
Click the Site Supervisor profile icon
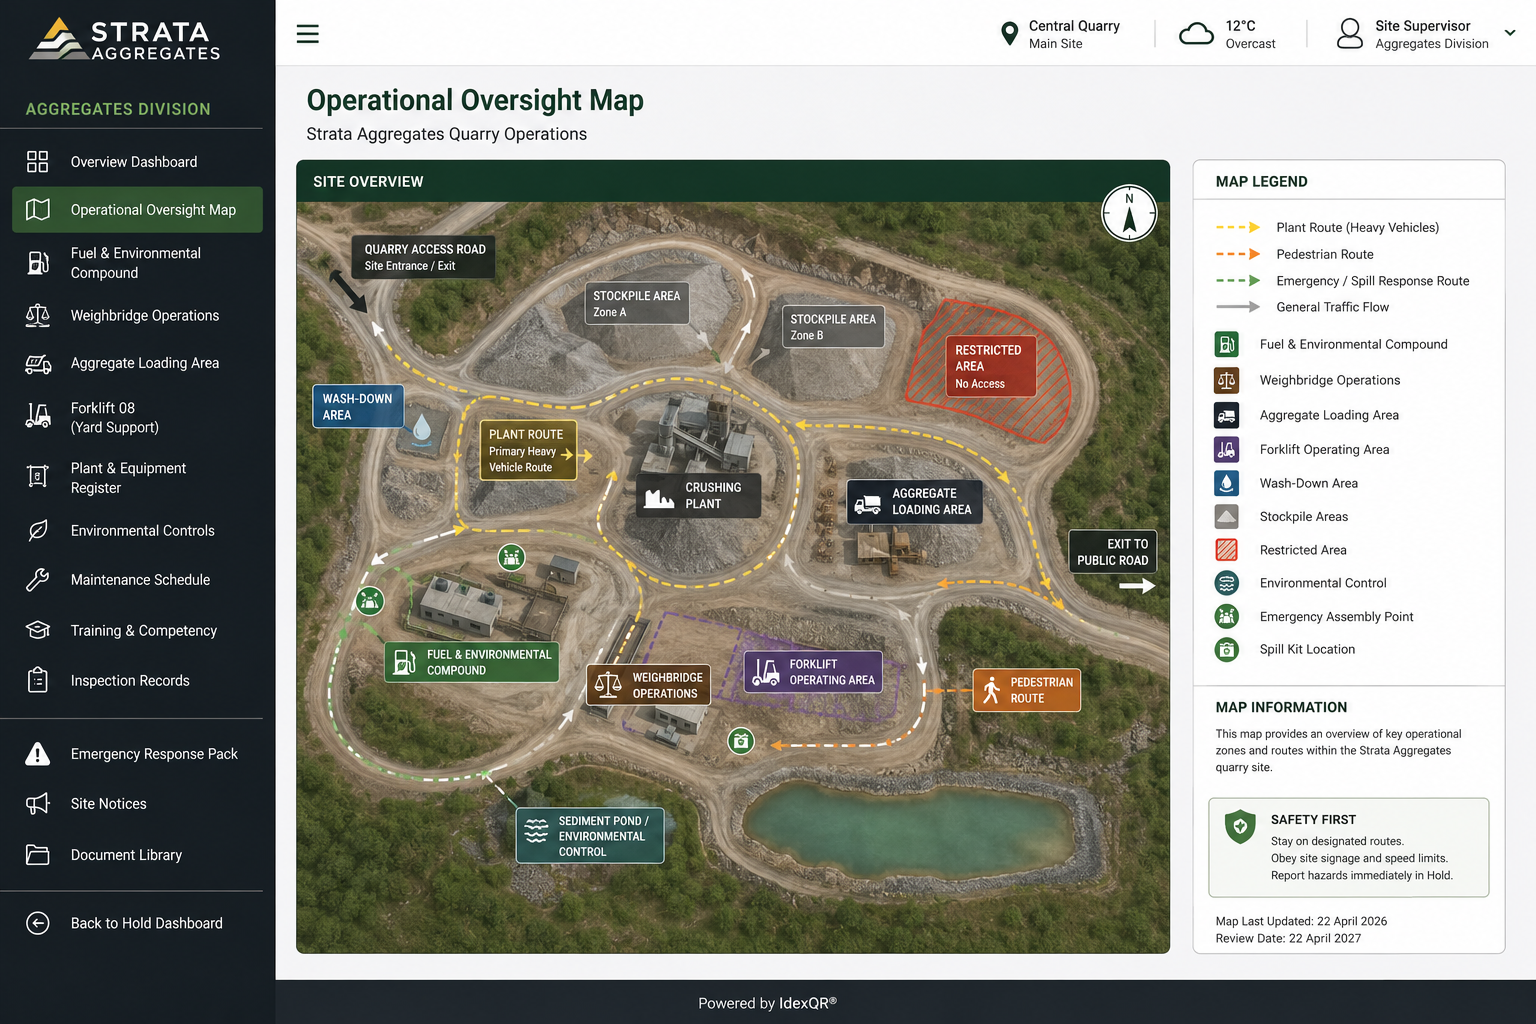1350,34
